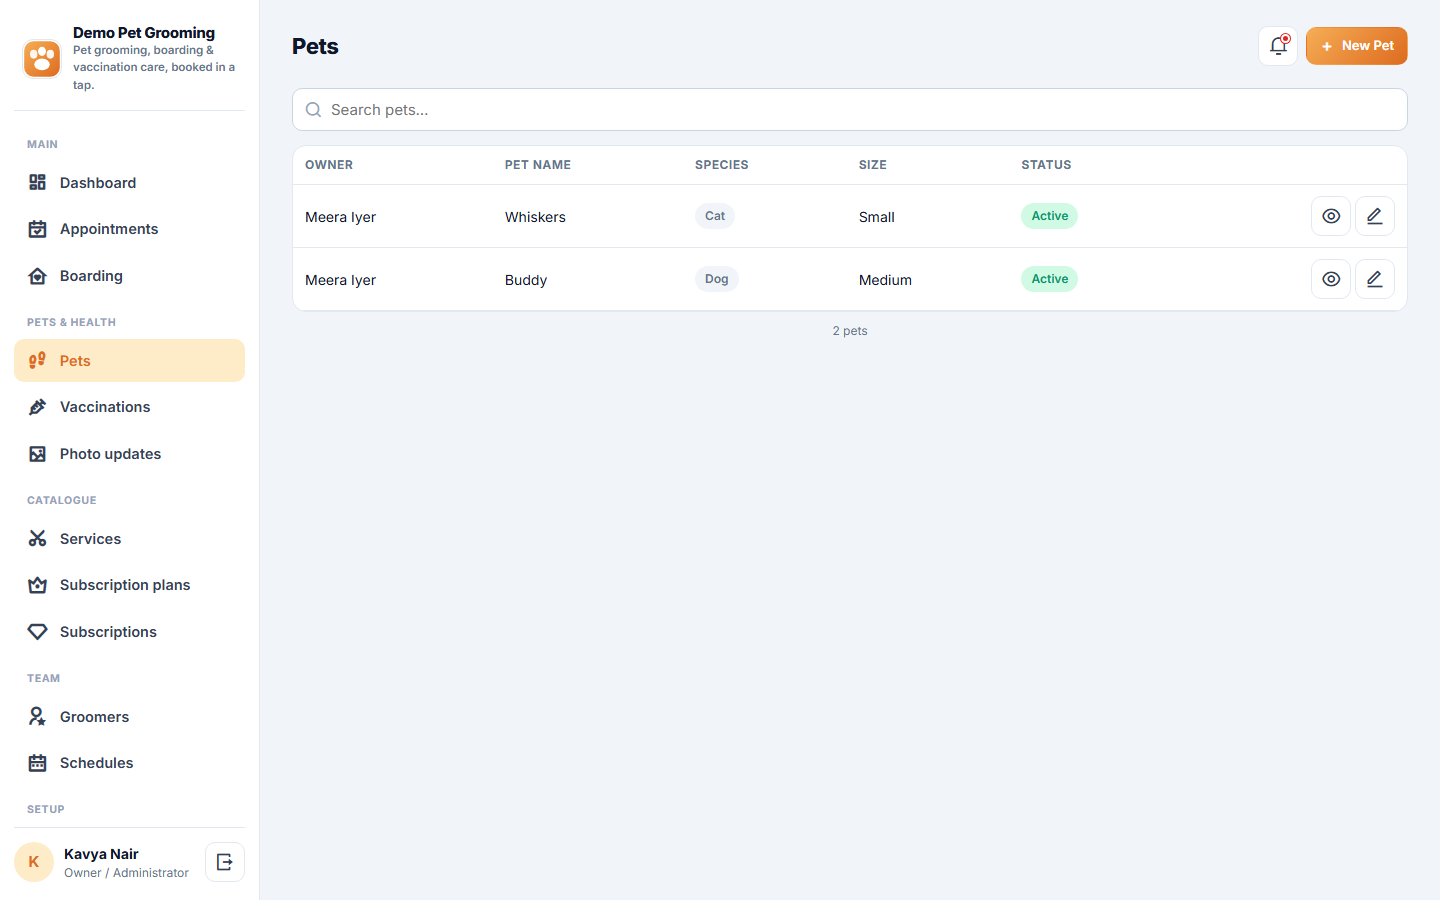This screenshot has width=1440, height=900.
Task: Click the Services scissors icon
Action: coord(38,539)
